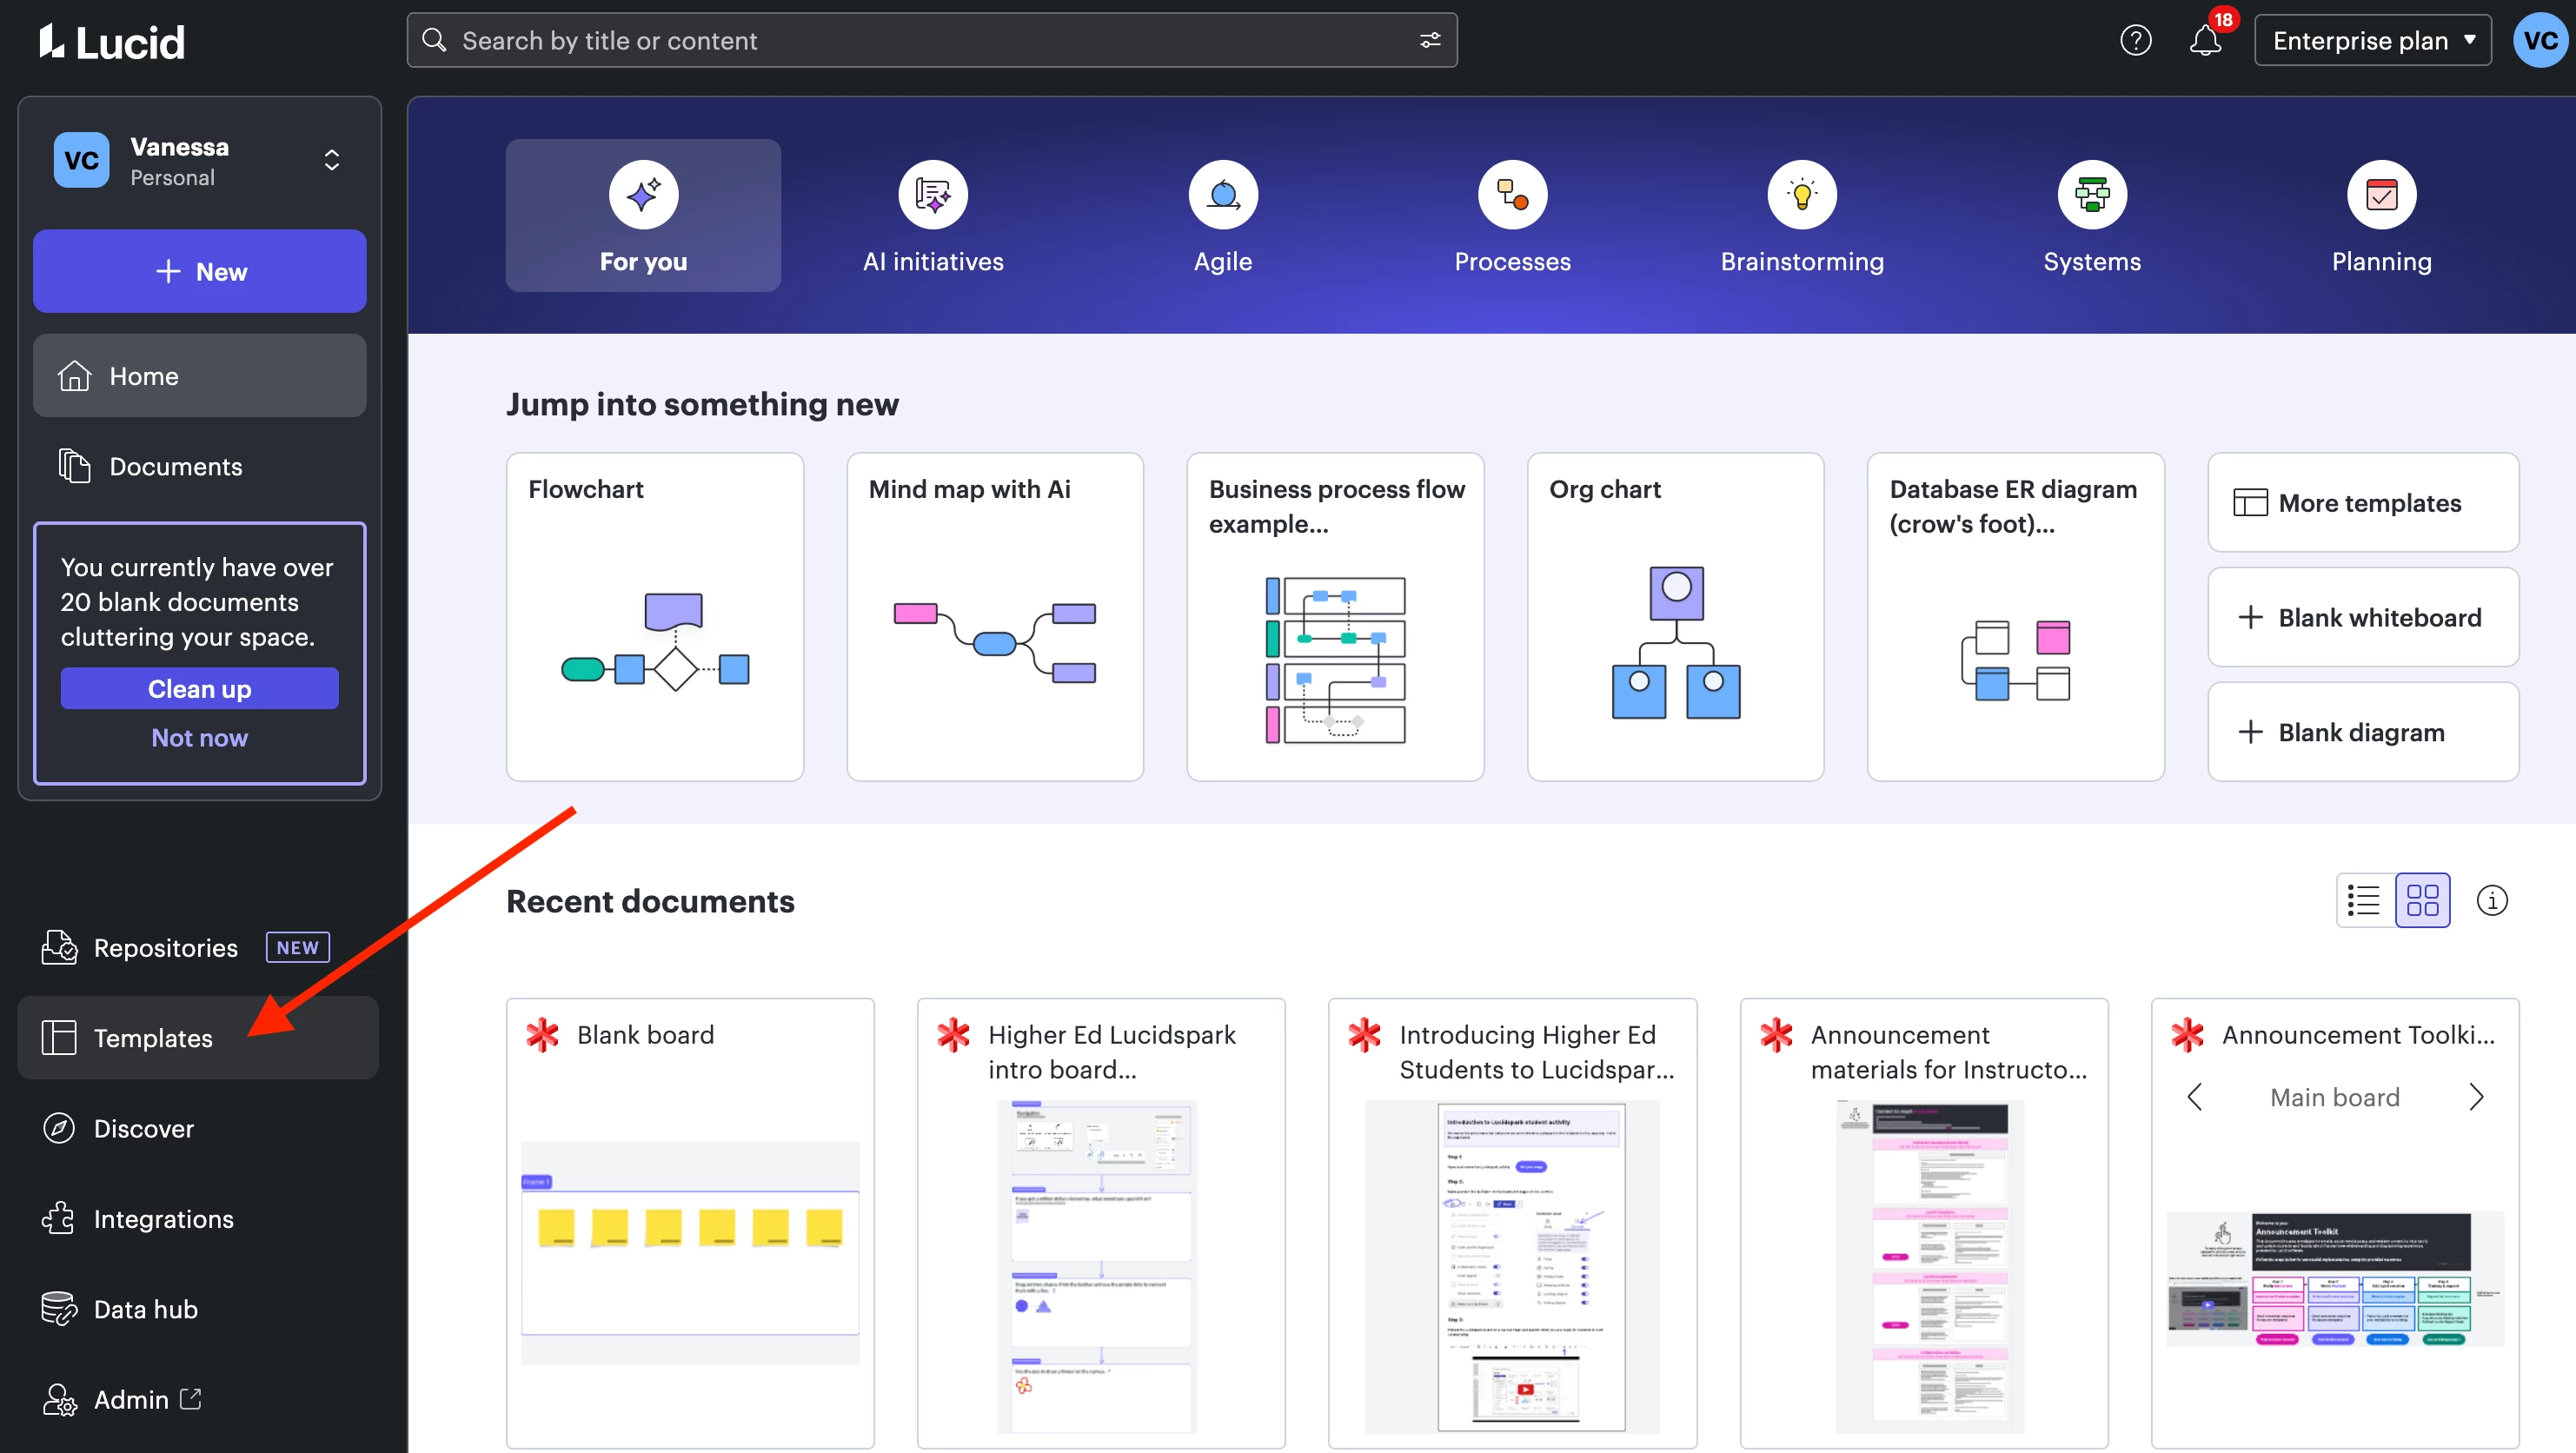Open the Brainstorming lightbulb category
Image resolution: width=2576 pixels, height=1453 pixels.
pos(1801,194)
